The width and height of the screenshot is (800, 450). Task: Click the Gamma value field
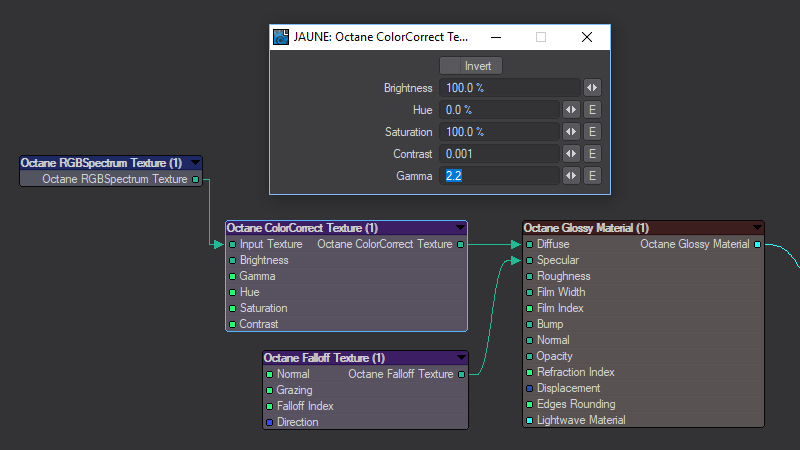click(499, 176)
